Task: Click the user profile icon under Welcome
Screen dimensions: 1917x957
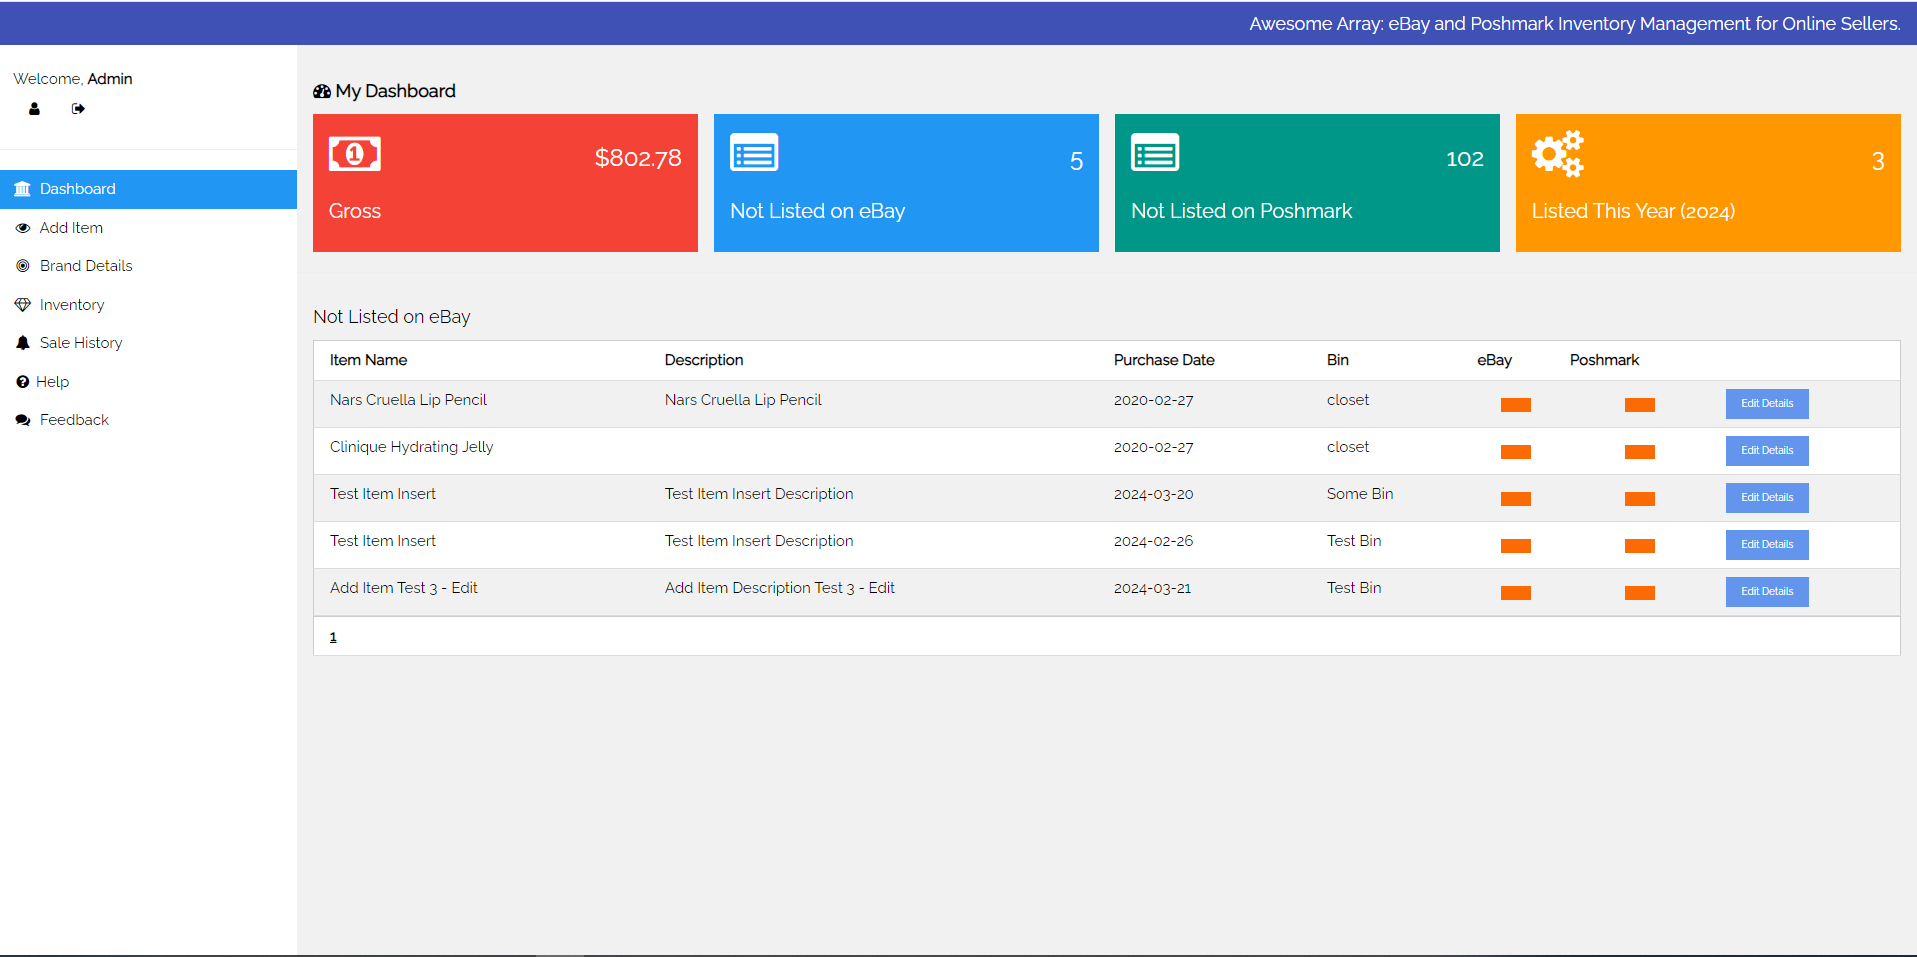Action: click(34, 109)
